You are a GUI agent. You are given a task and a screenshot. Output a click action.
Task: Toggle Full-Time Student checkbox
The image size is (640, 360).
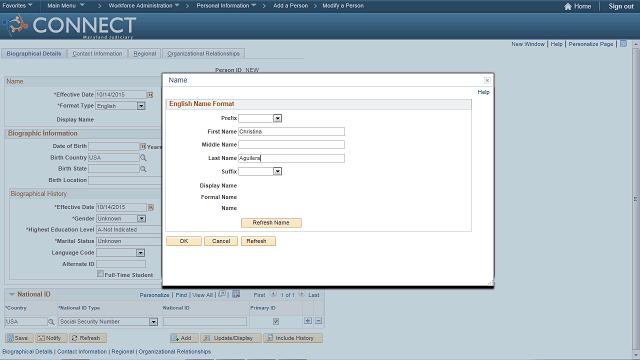100,274
